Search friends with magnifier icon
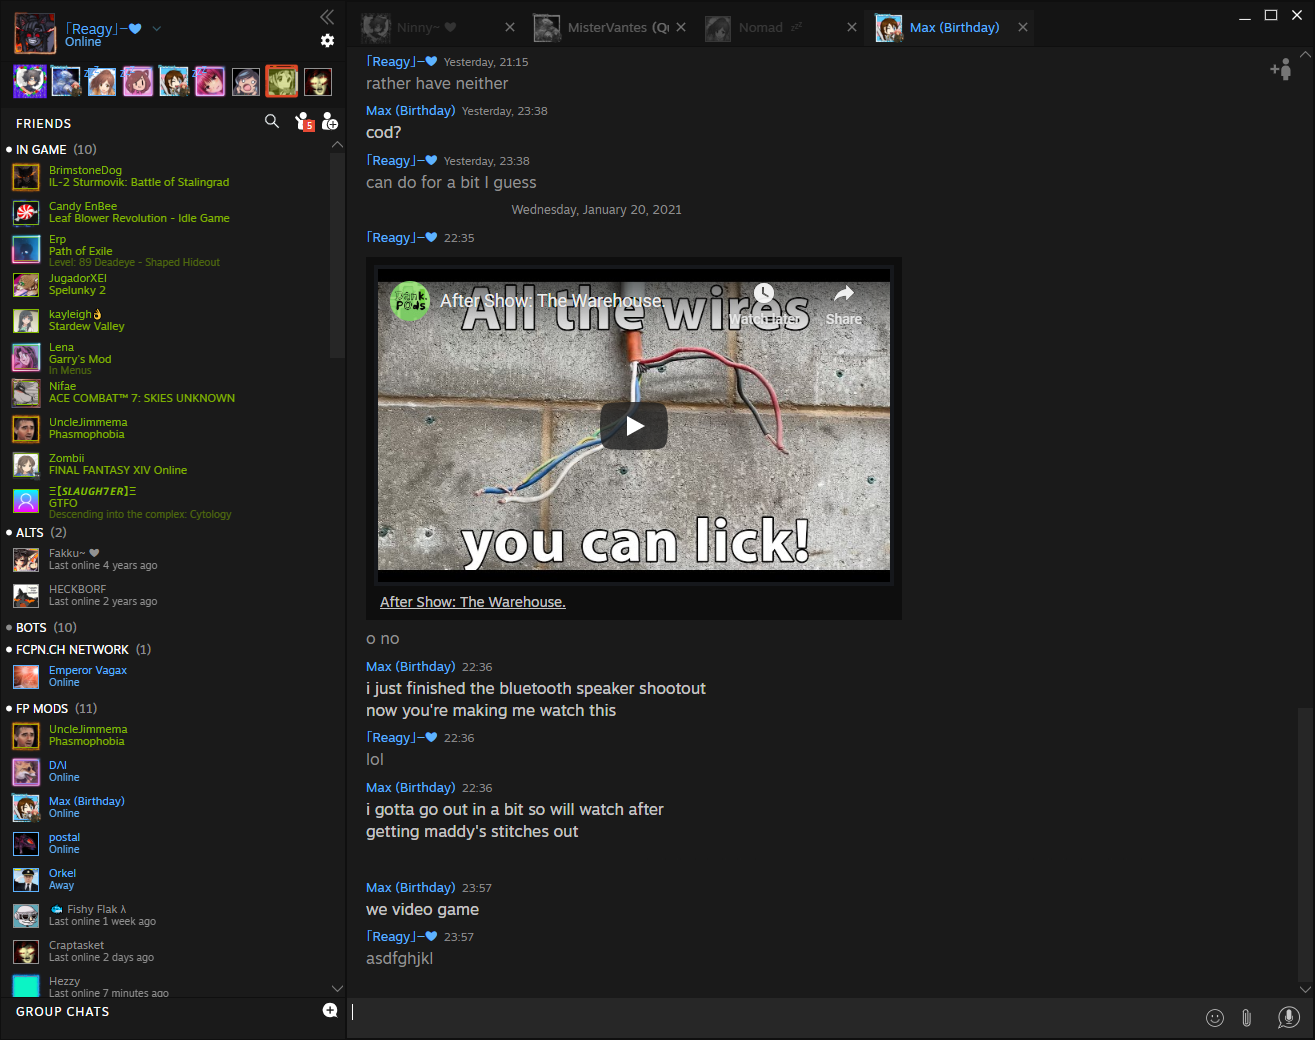The width and height of the screenshot is (1315, 1040). click(x=272, y=122)
